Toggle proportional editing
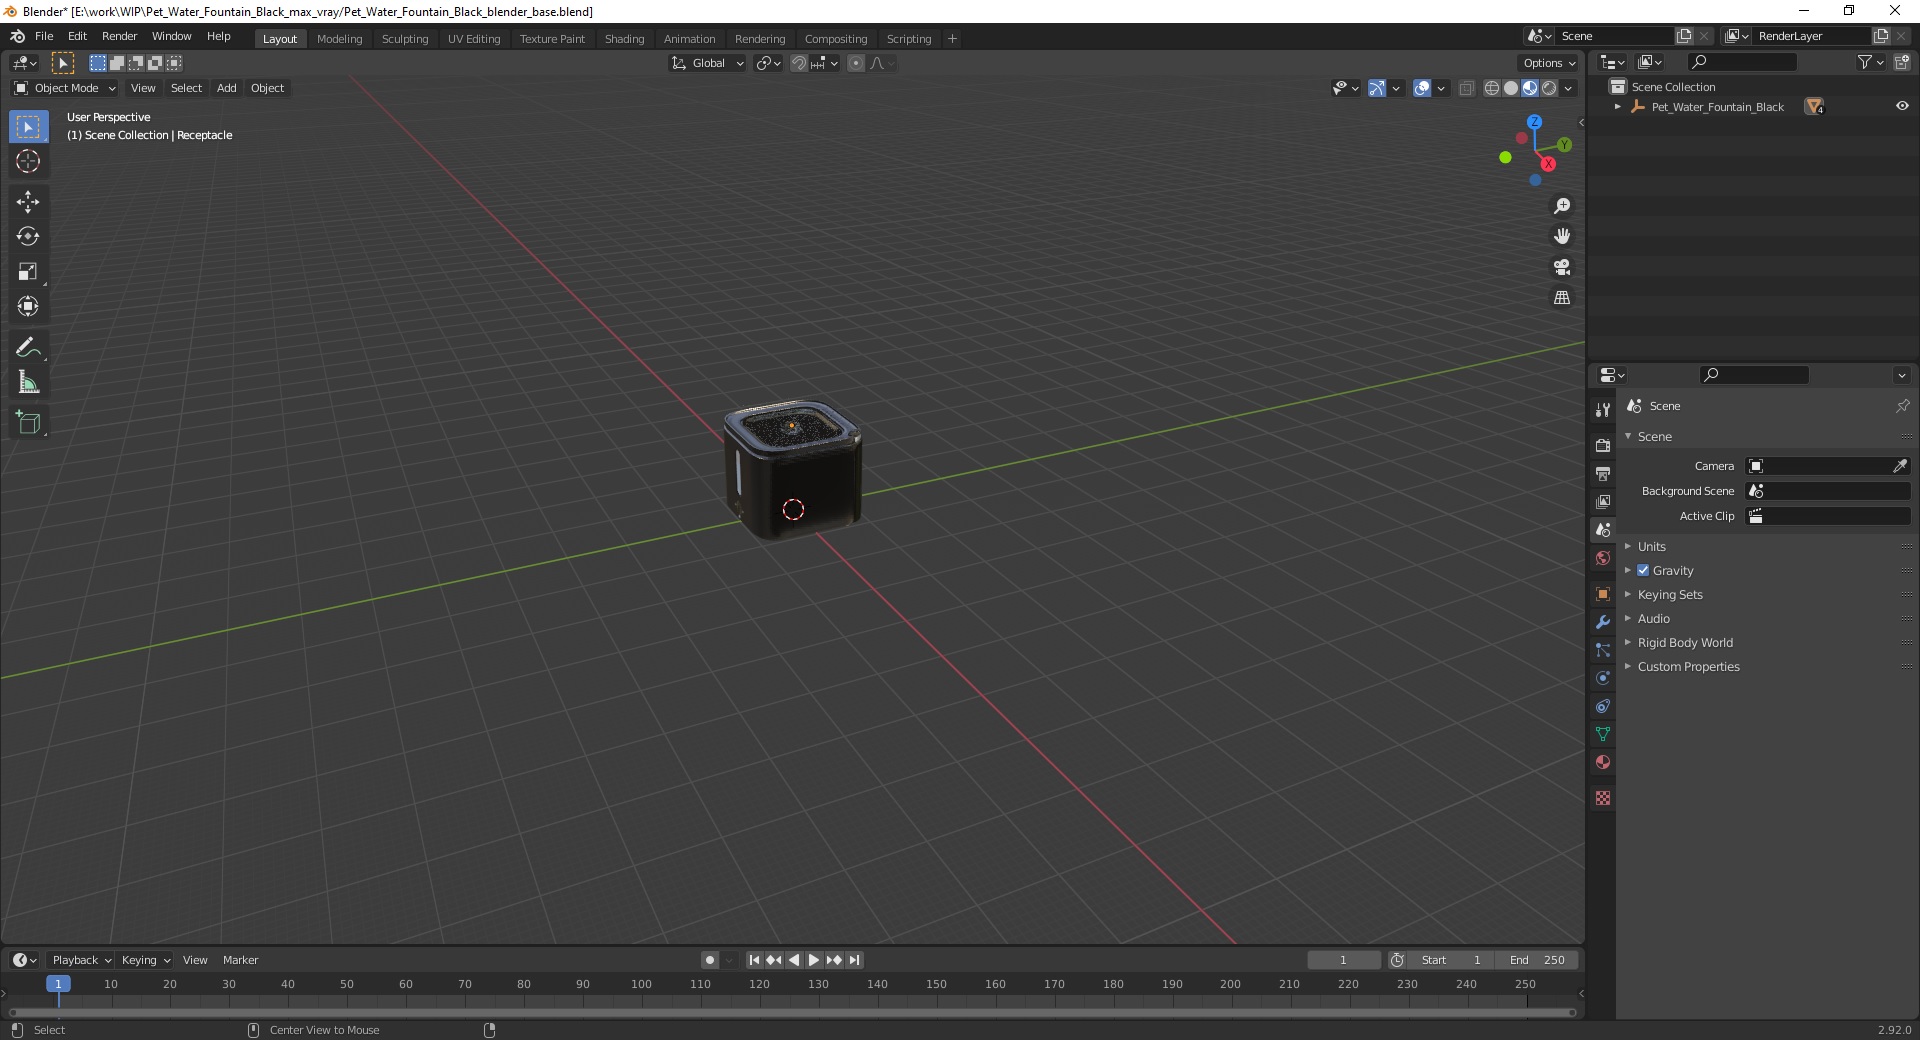 click(x=856, y=63)
